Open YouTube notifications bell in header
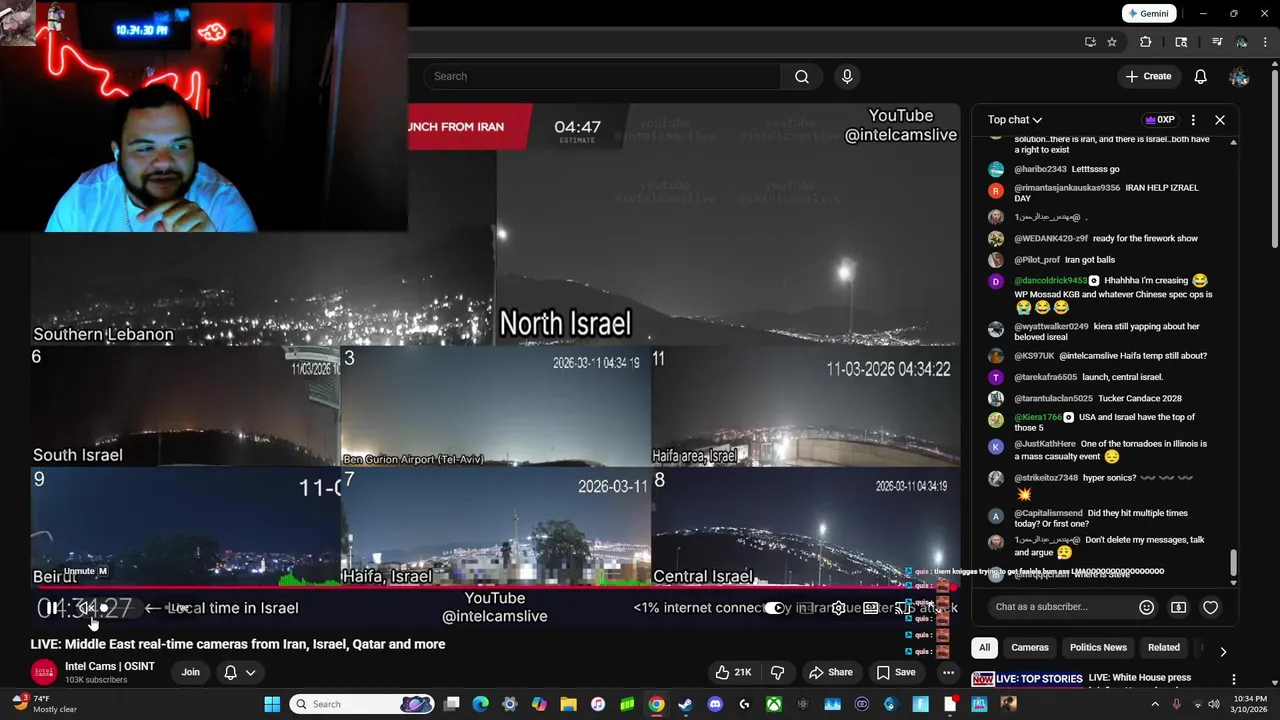 click(x=1200, y=76)
